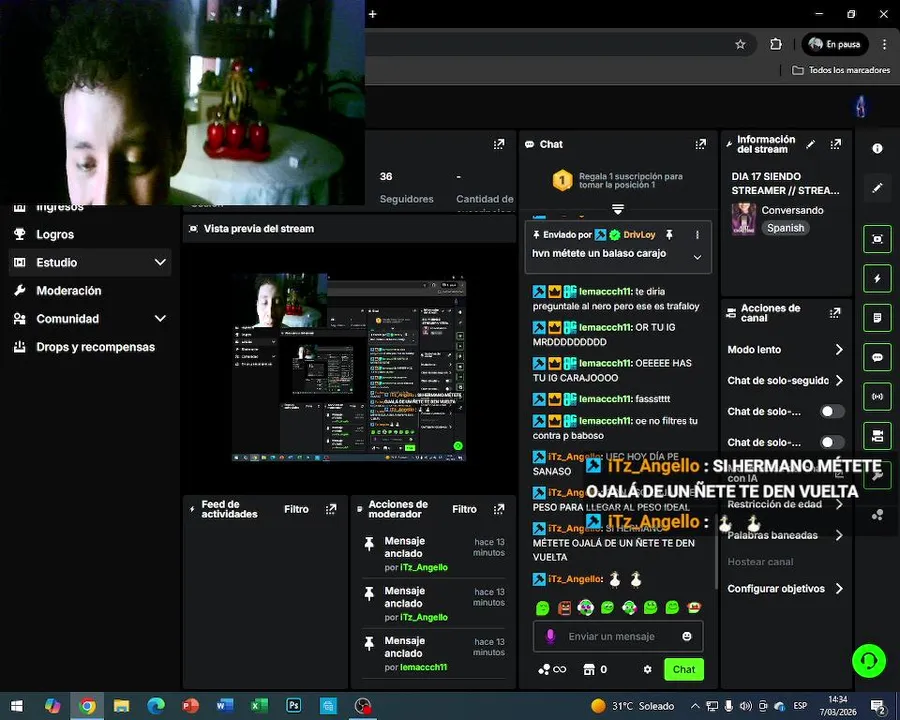Screen dimensions: 900x720
Task: Open Filtro in Feed de actividades
Action: tap(296, 509)
